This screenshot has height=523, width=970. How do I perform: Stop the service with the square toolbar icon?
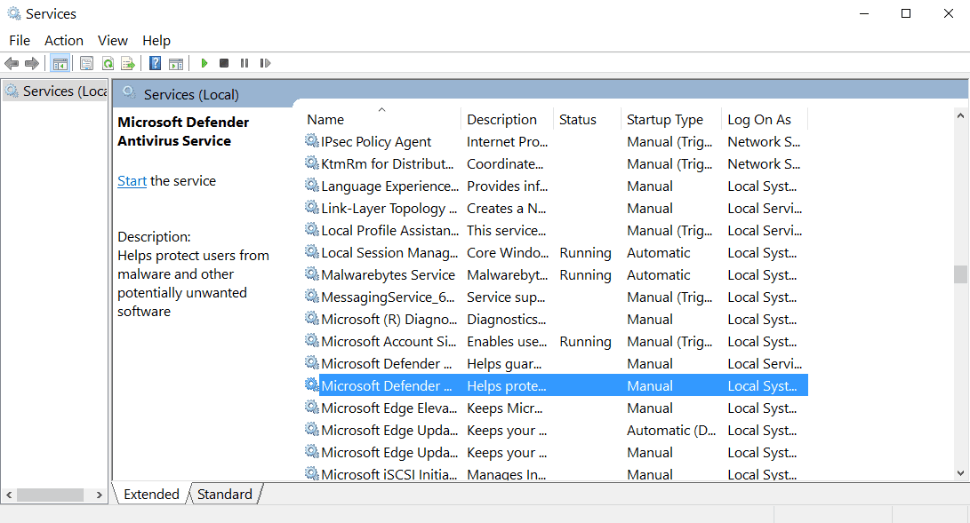[x=225, y=63]
